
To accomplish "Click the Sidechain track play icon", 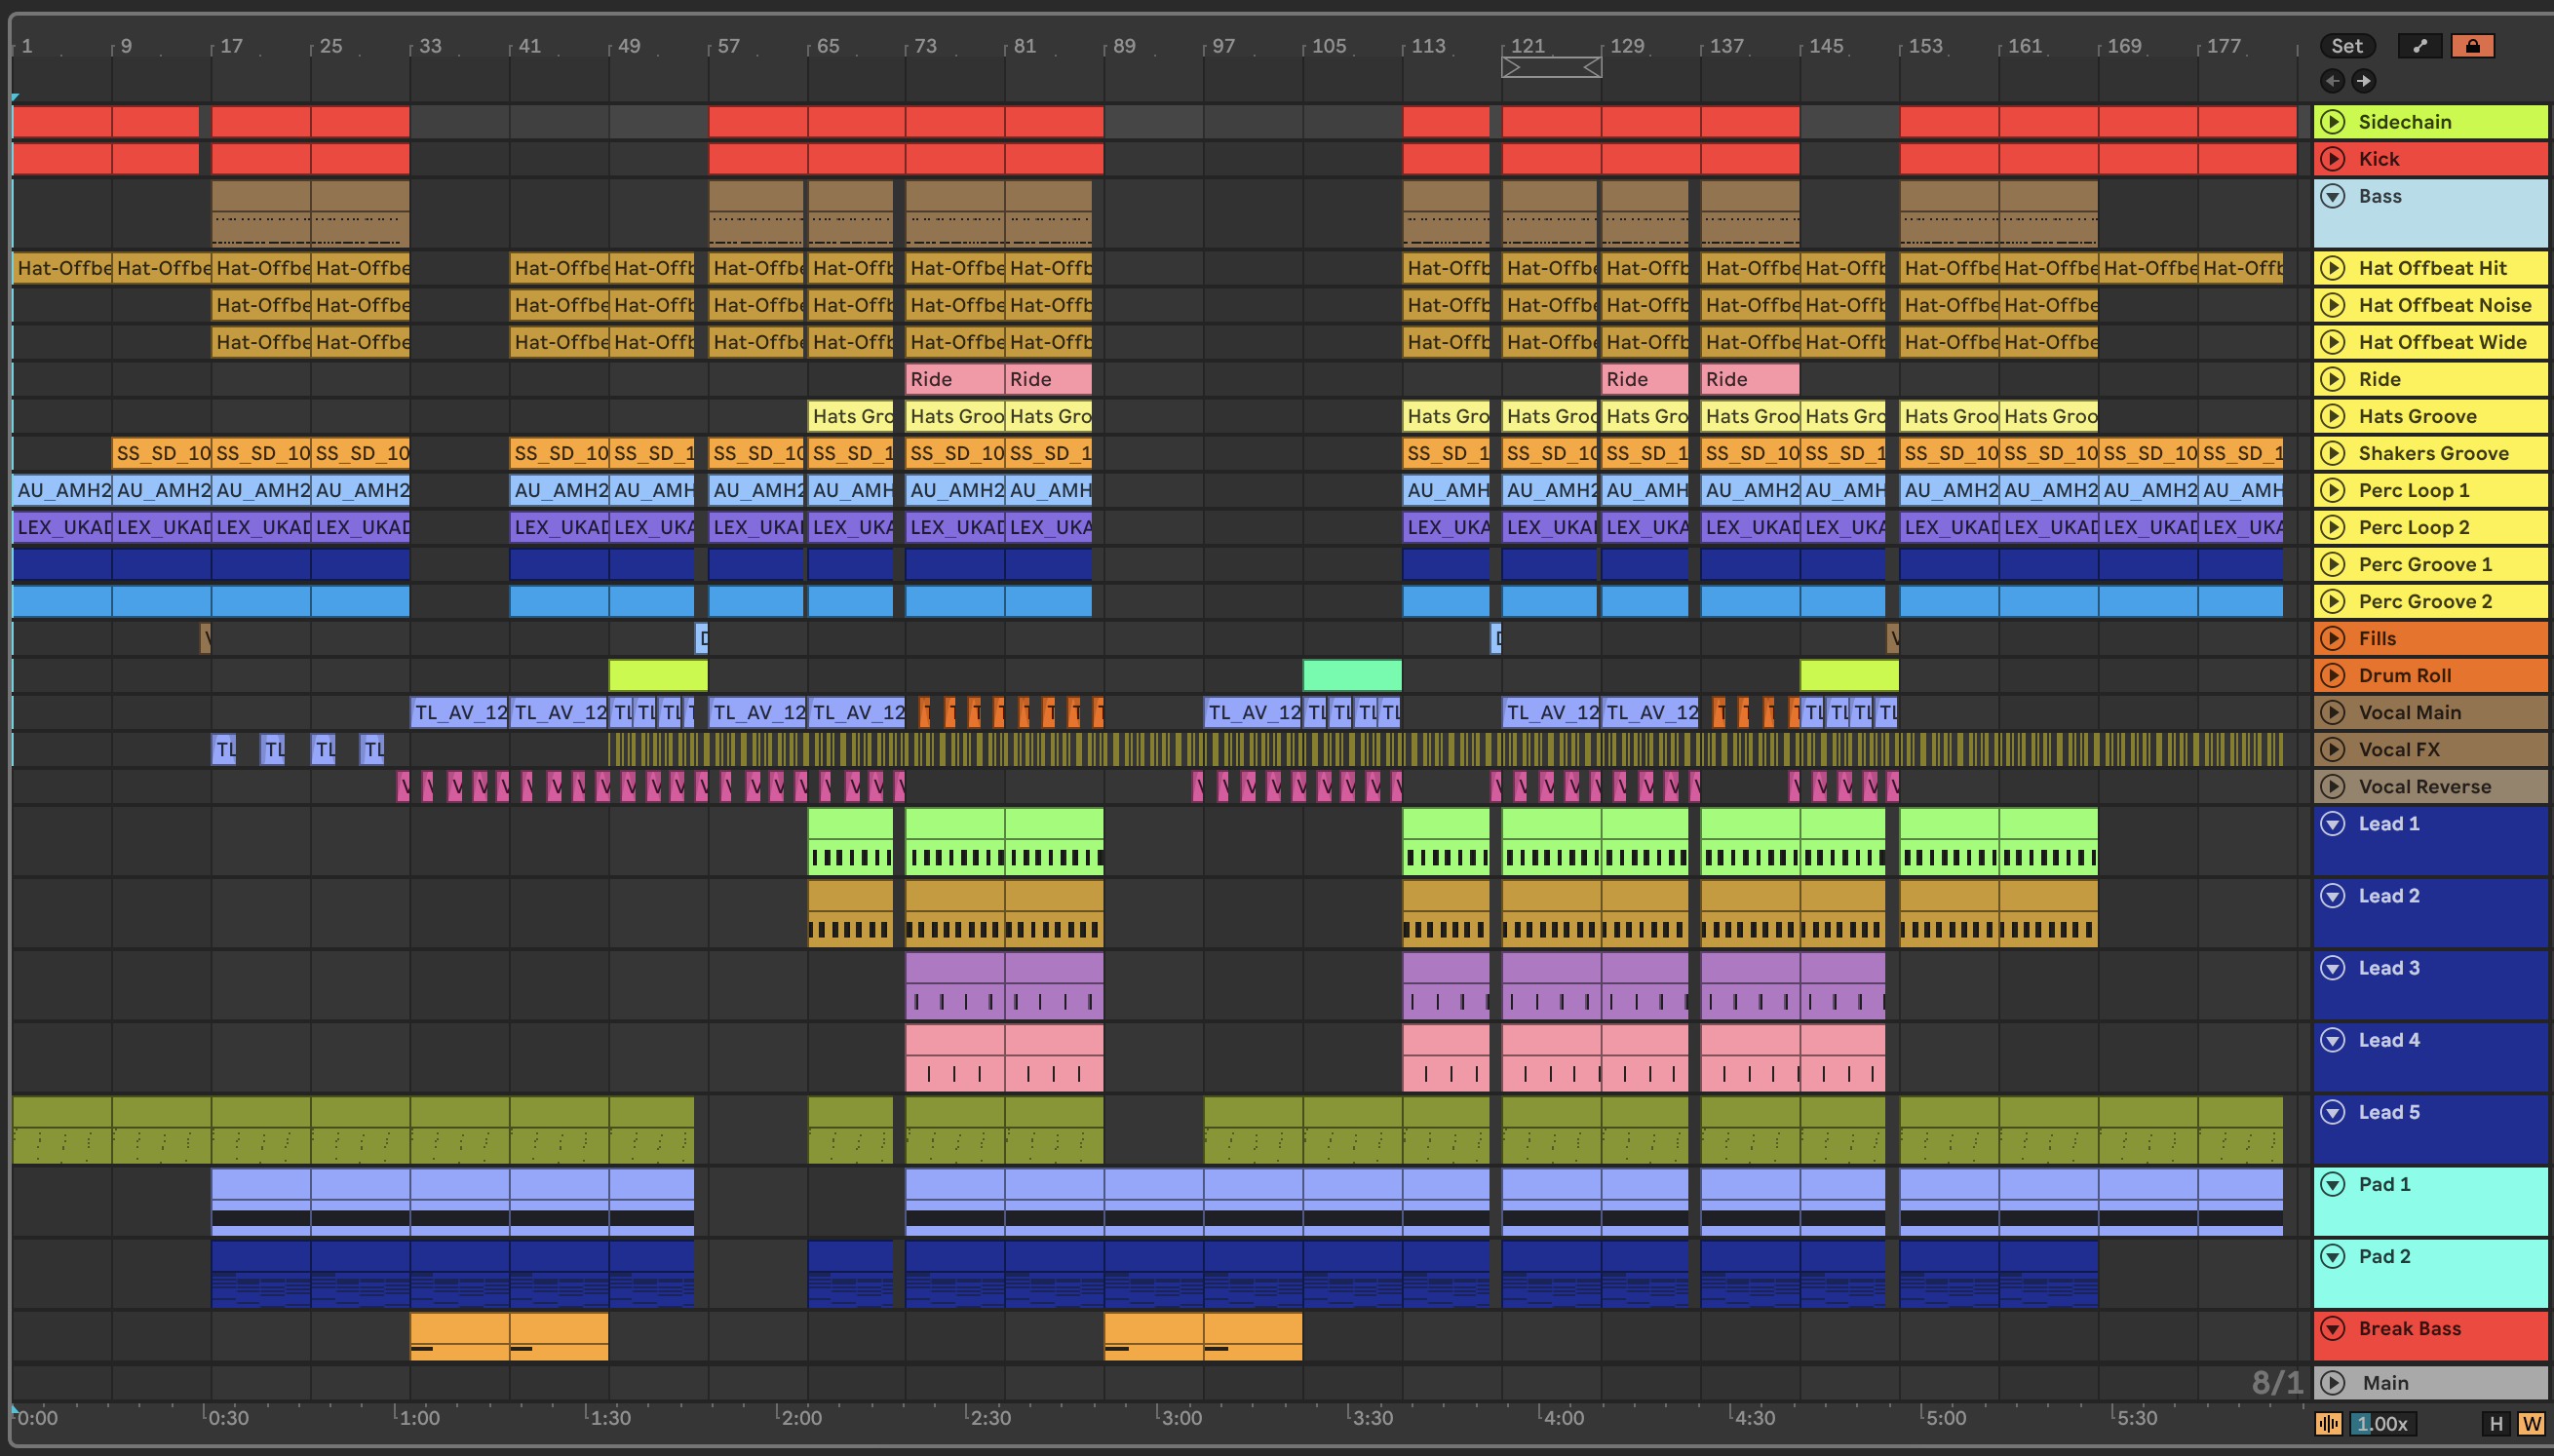I will coord(2333,122).
